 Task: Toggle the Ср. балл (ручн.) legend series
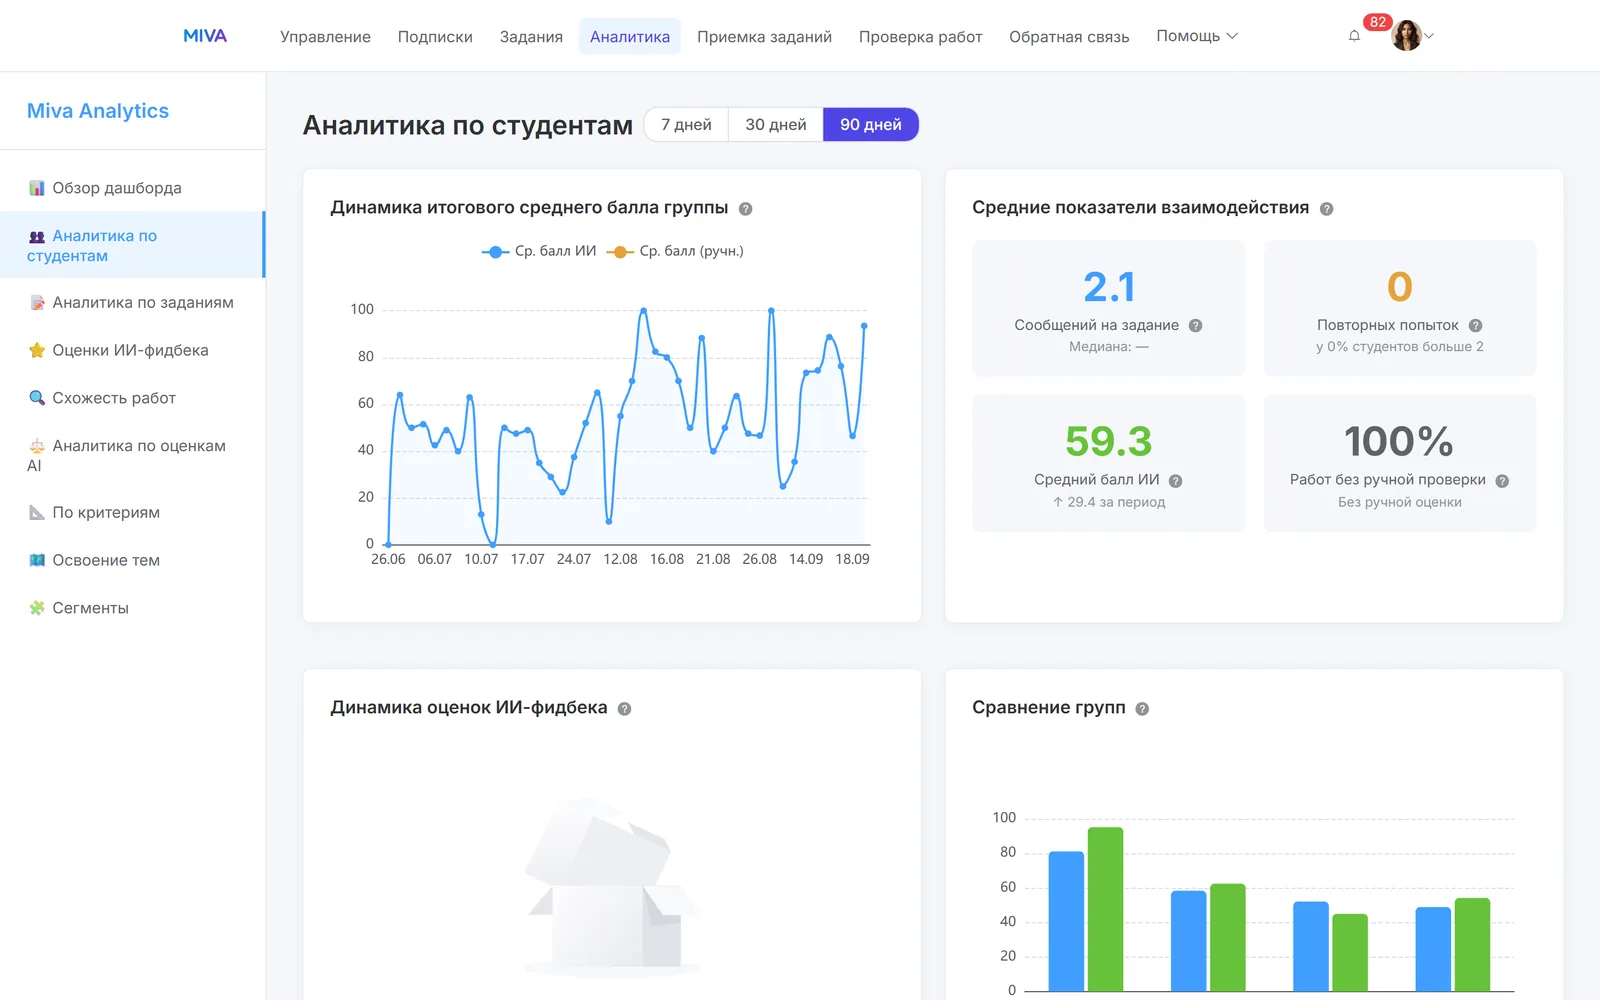tap(675, 251)
